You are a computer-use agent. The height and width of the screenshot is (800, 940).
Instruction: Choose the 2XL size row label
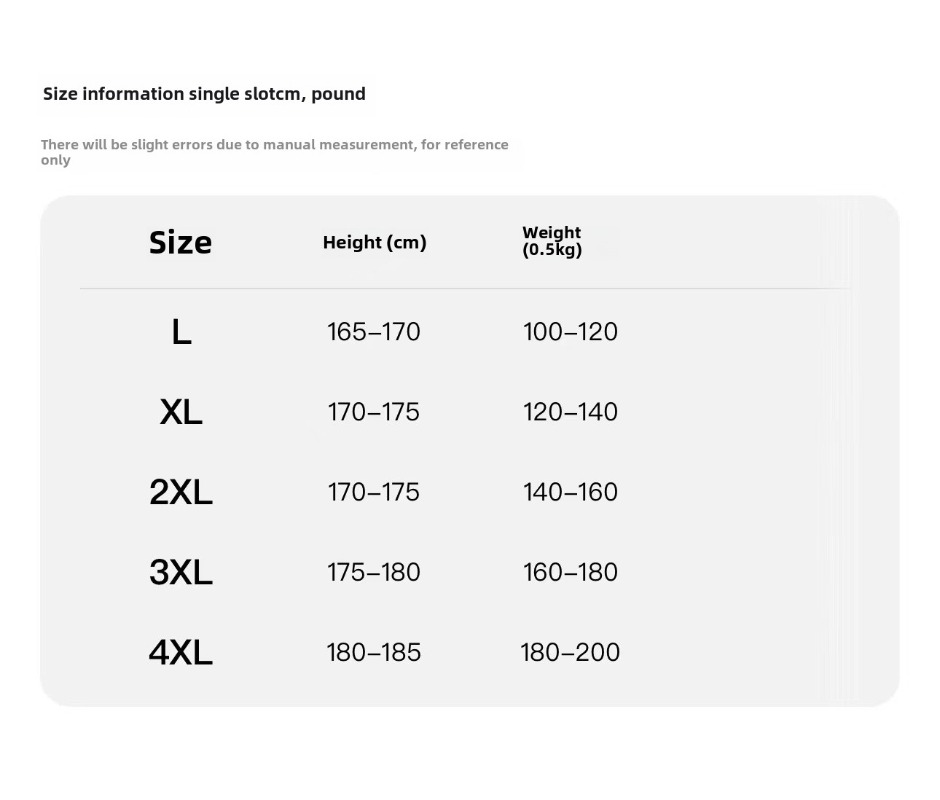pos(181,492)
